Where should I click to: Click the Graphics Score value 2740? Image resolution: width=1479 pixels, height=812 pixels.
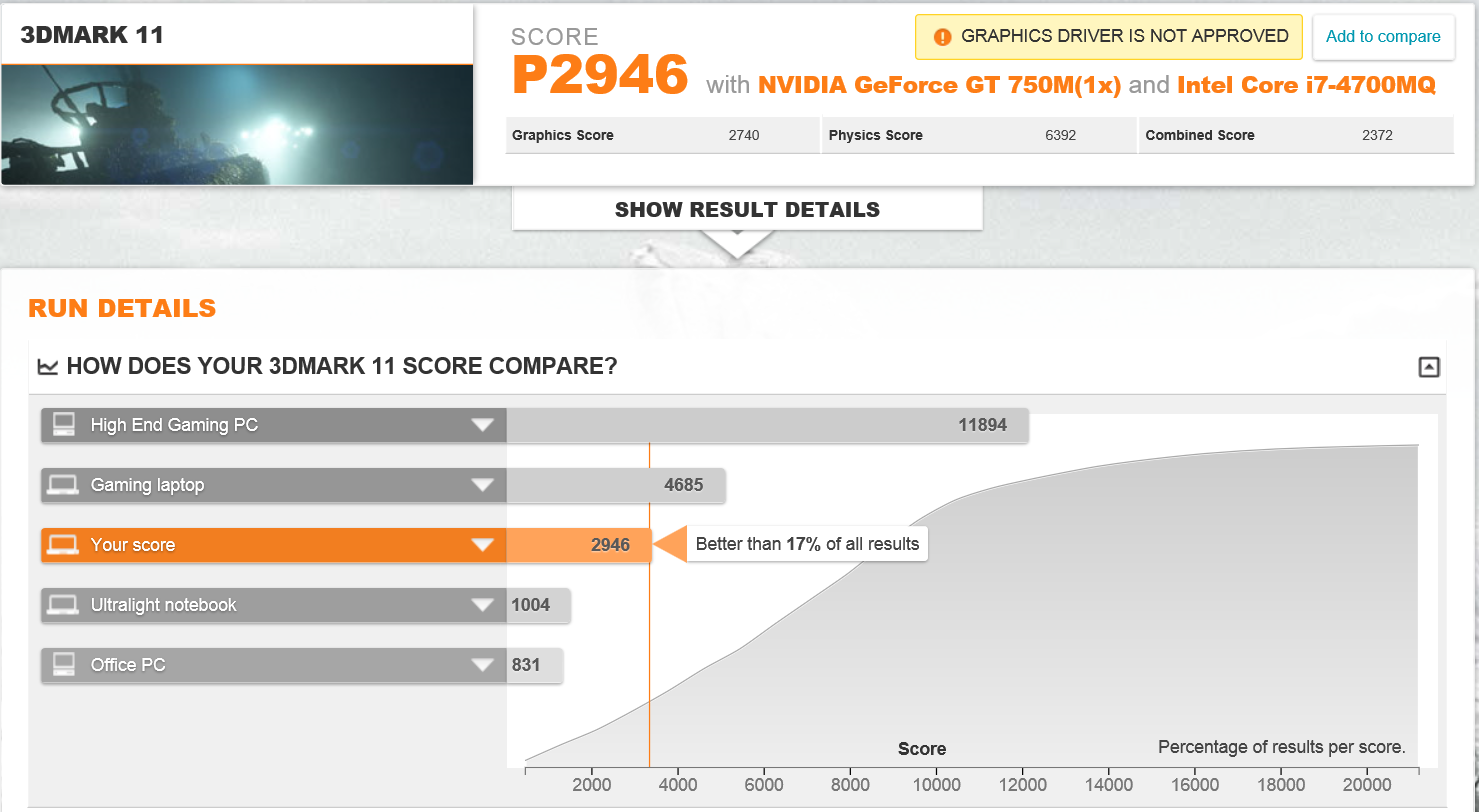(x=744, y=135)
